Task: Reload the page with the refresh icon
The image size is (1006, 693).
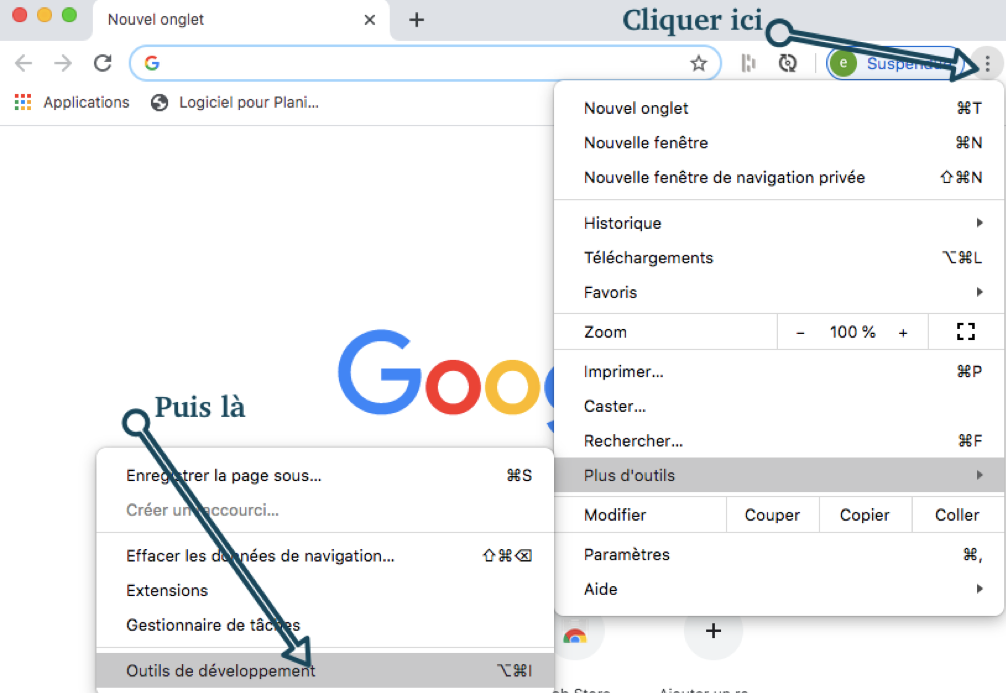Action: click(103, 62)
